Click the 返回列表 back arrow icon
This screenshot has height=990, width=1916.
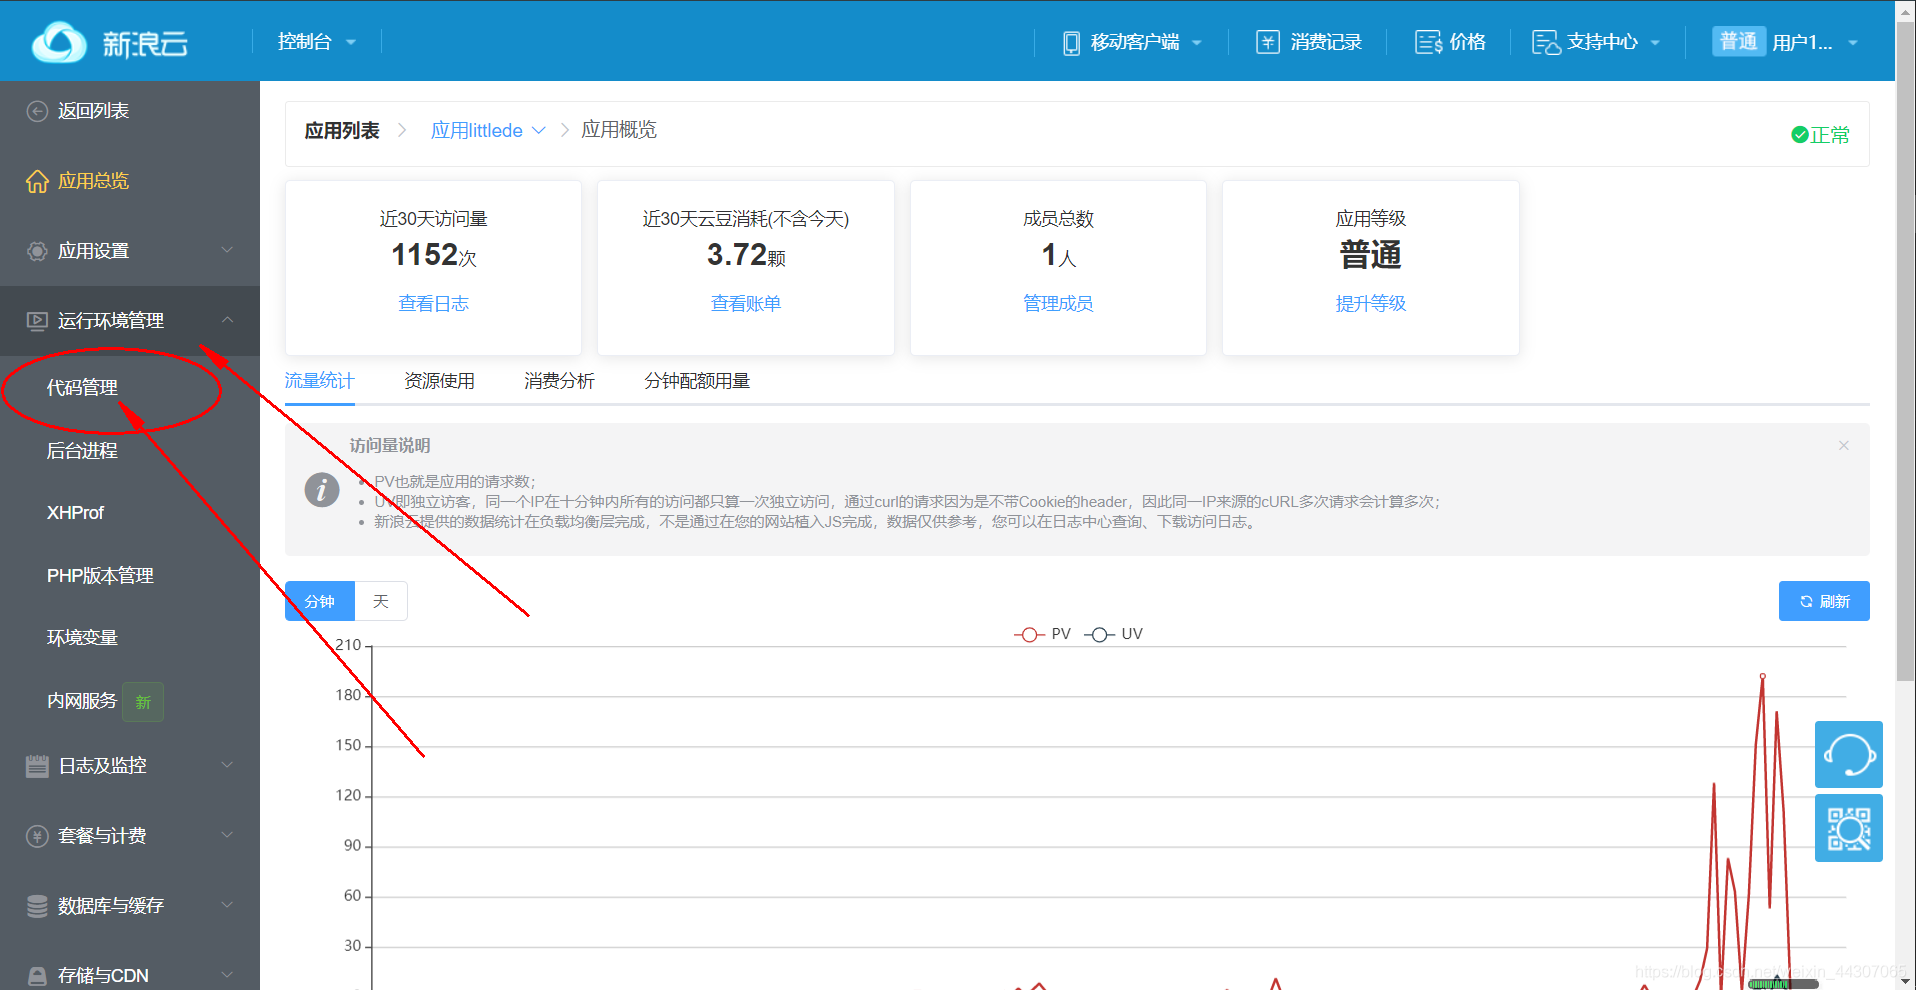[37, 110]
